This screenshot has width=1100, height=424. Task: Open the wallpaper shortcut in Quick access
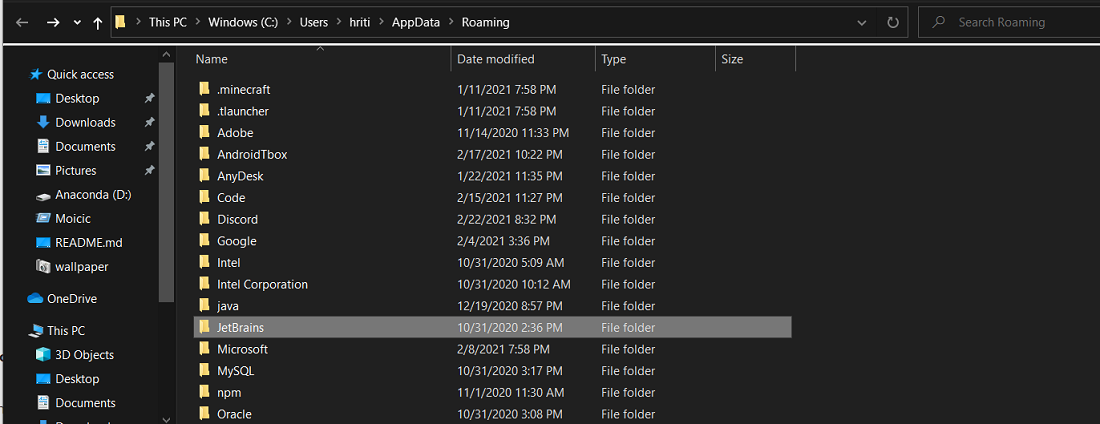point(81,266)
